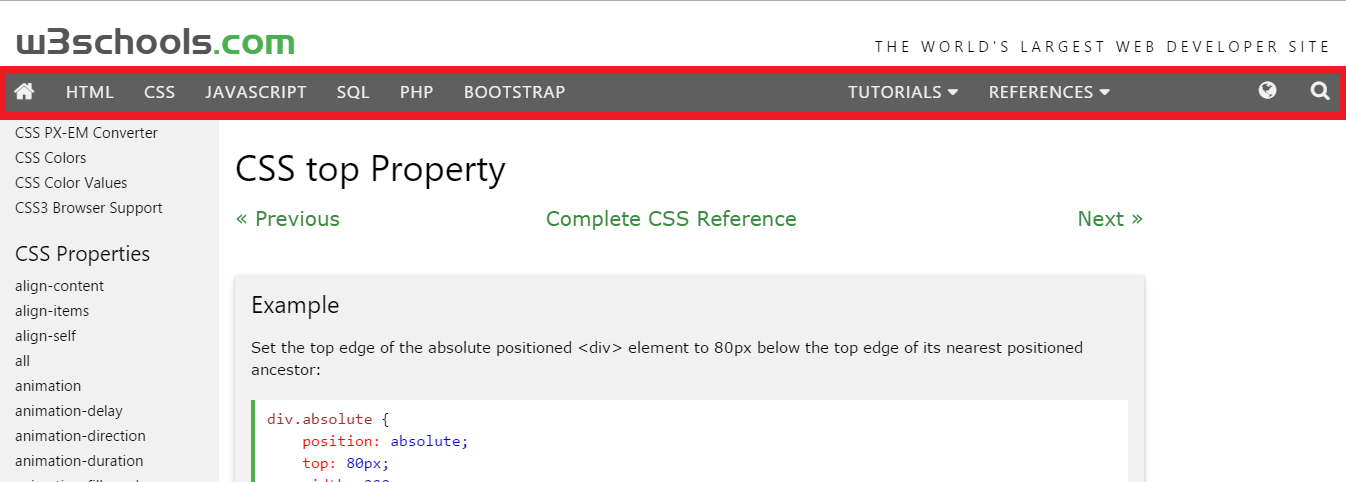Open the References dropdown menu

(x=1049, y=92)
